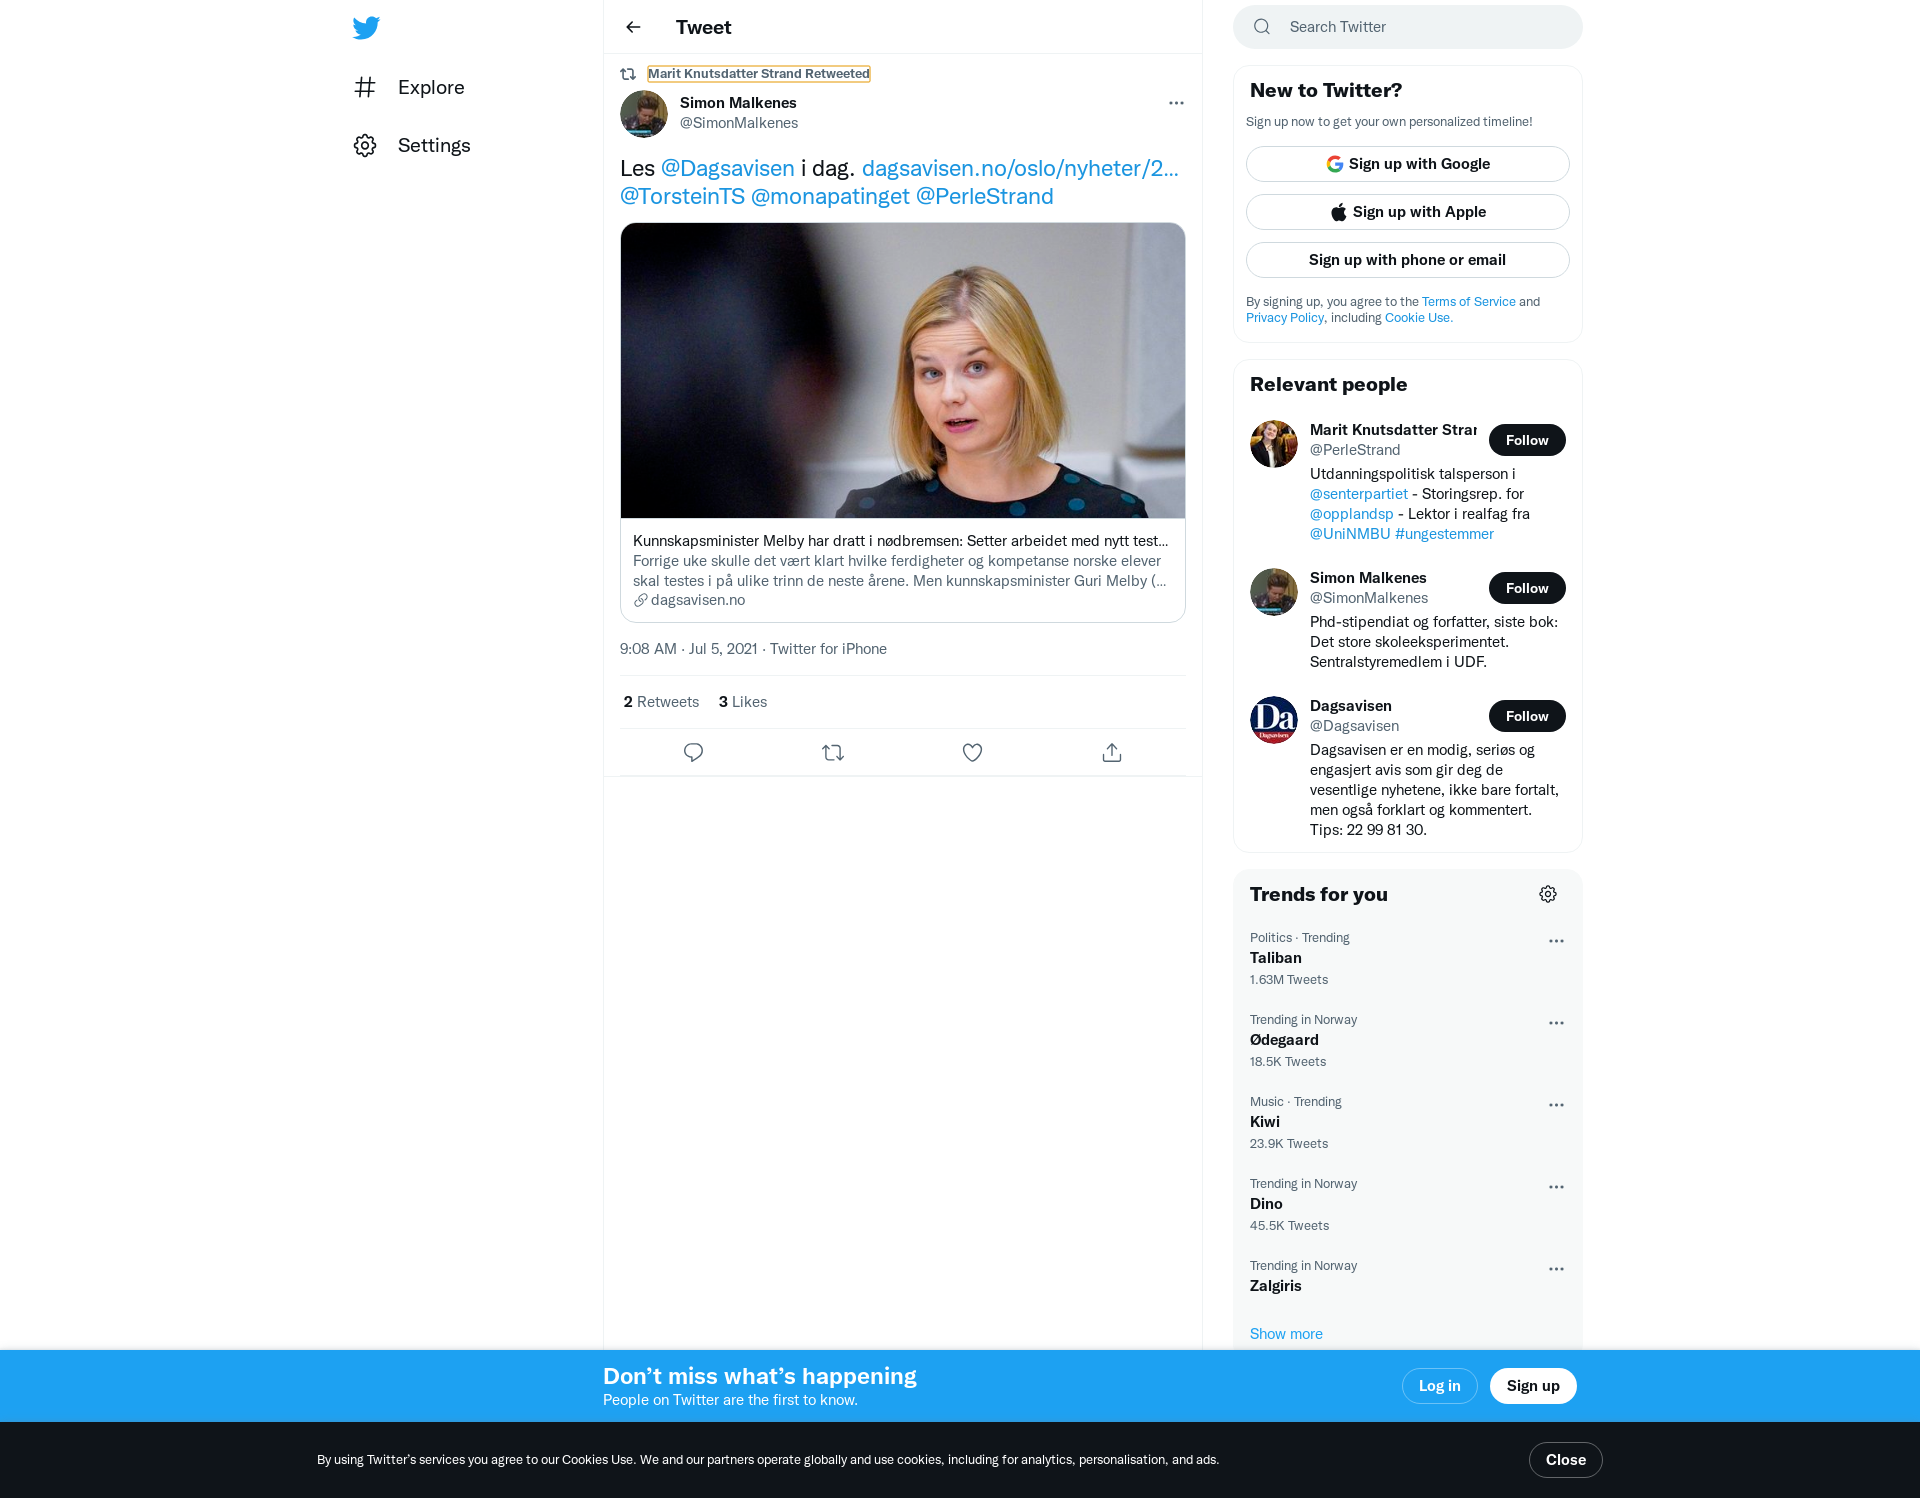Open the Cookie Use link
The height and width of the screenshot is (1498, 1920).
point(1418,318)
